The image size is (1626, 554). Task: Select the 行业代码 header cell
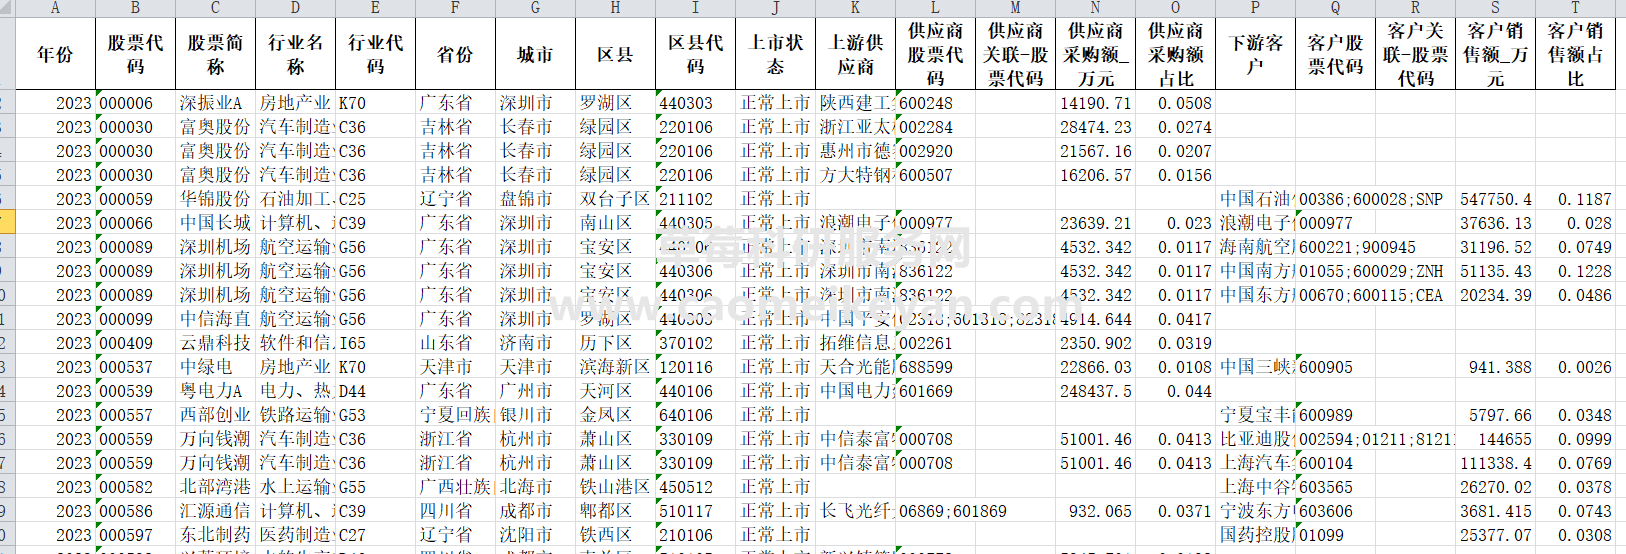(x=375, y=54)
